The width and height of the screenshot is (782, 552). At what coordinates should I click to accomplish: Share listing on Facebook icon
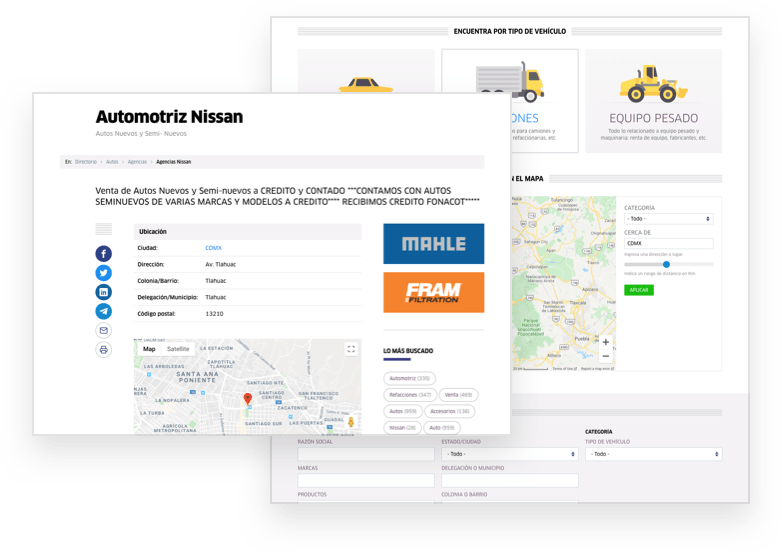pos(103,254)
